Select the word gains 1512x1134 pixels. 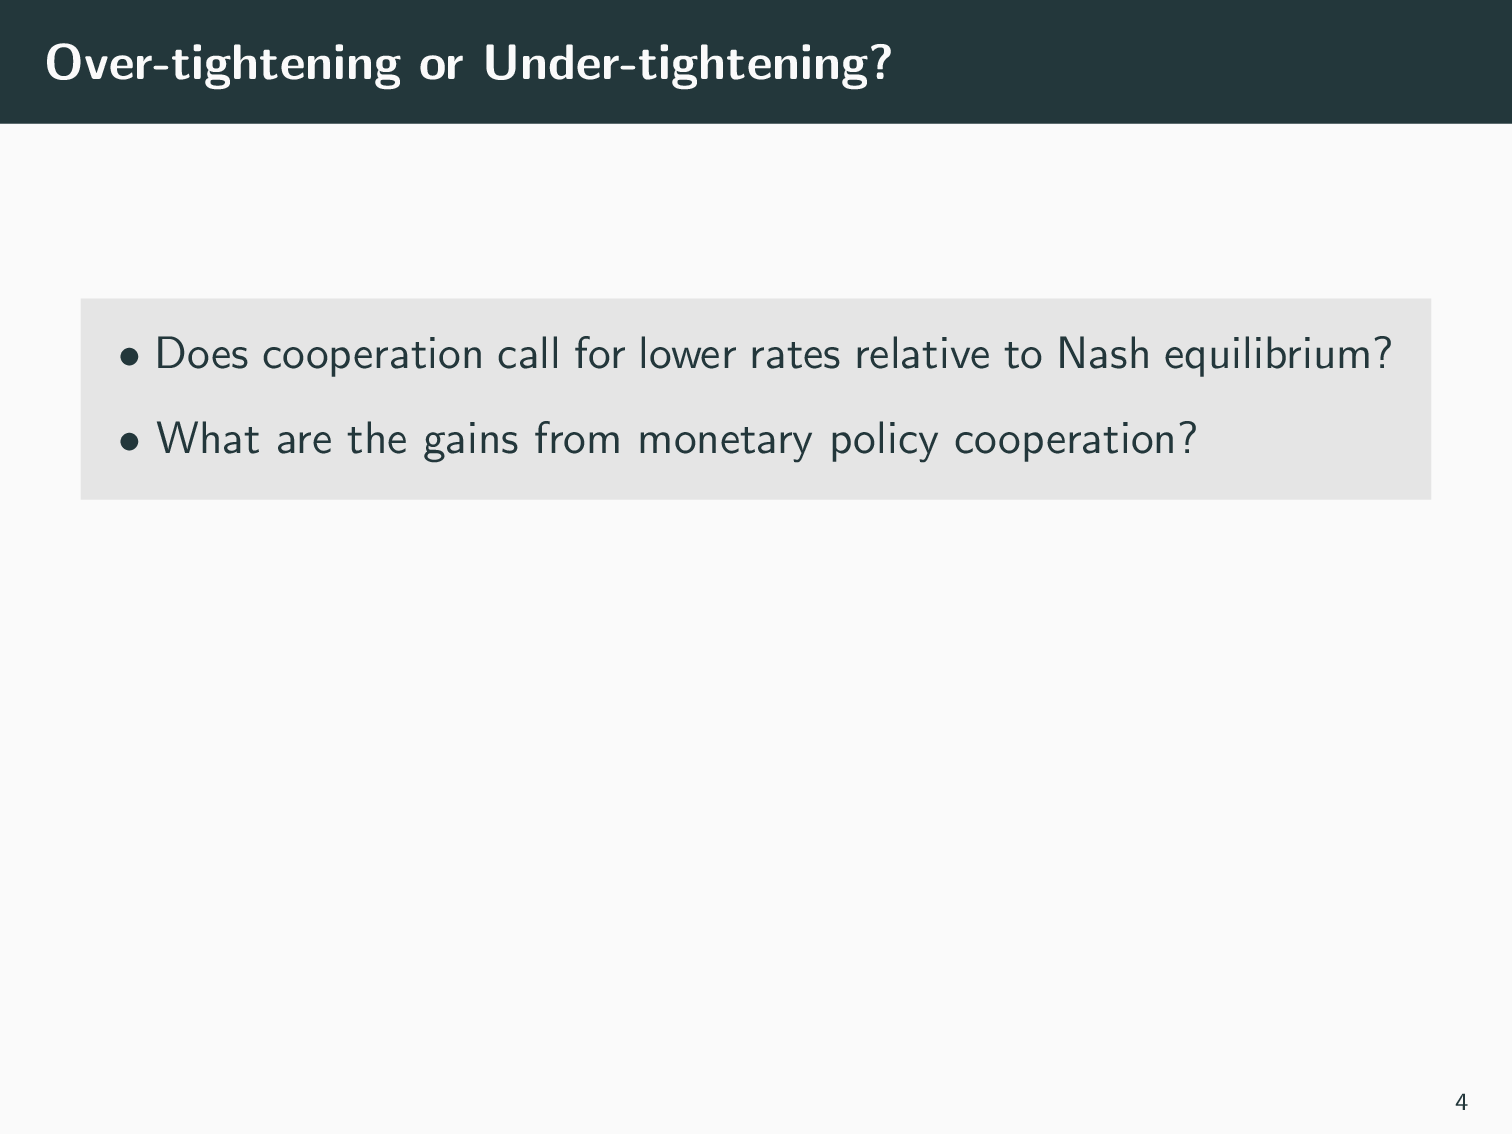471,442
